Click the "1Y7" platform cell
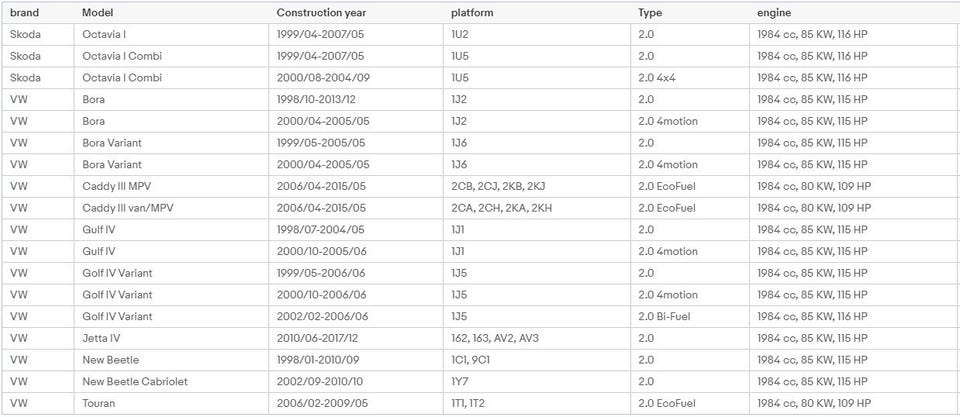The height and width of the screenshot is (417, 960). pyautogui.click(x=459, y=381)
